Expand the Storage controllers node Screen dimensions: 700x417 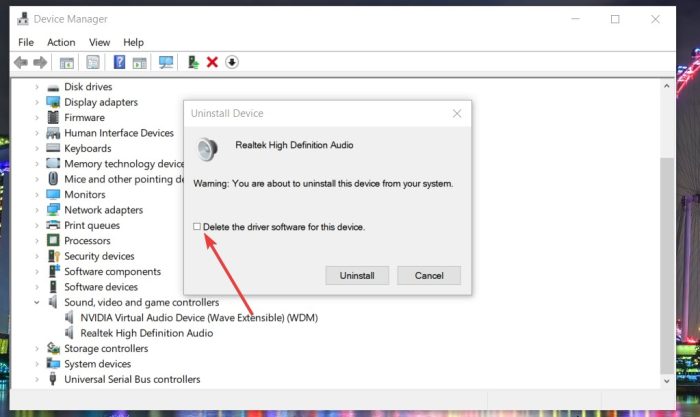tap(37, 348)
